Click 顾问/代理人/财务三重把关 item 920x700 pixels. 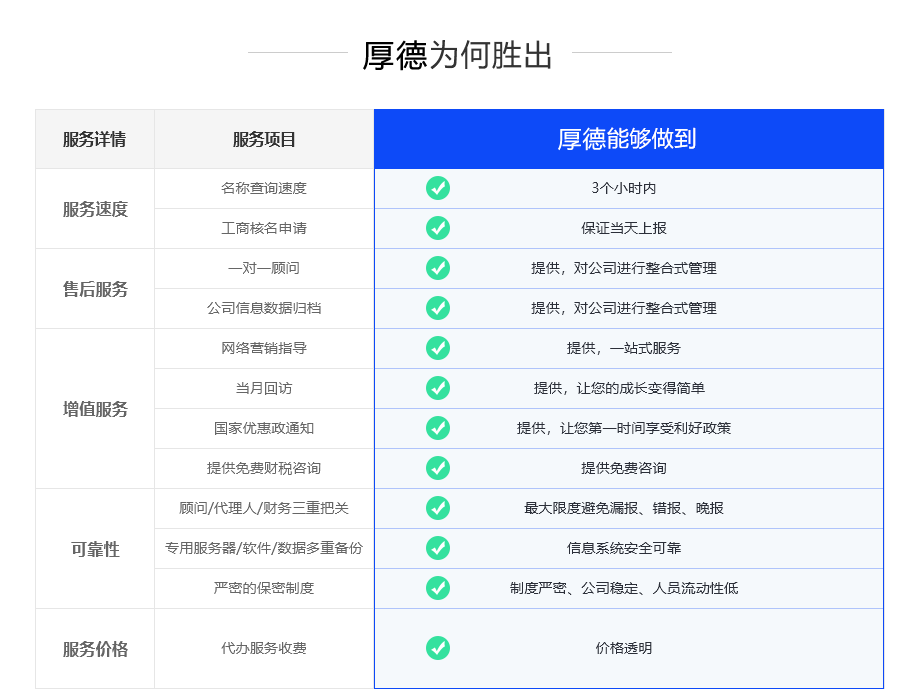264,508
